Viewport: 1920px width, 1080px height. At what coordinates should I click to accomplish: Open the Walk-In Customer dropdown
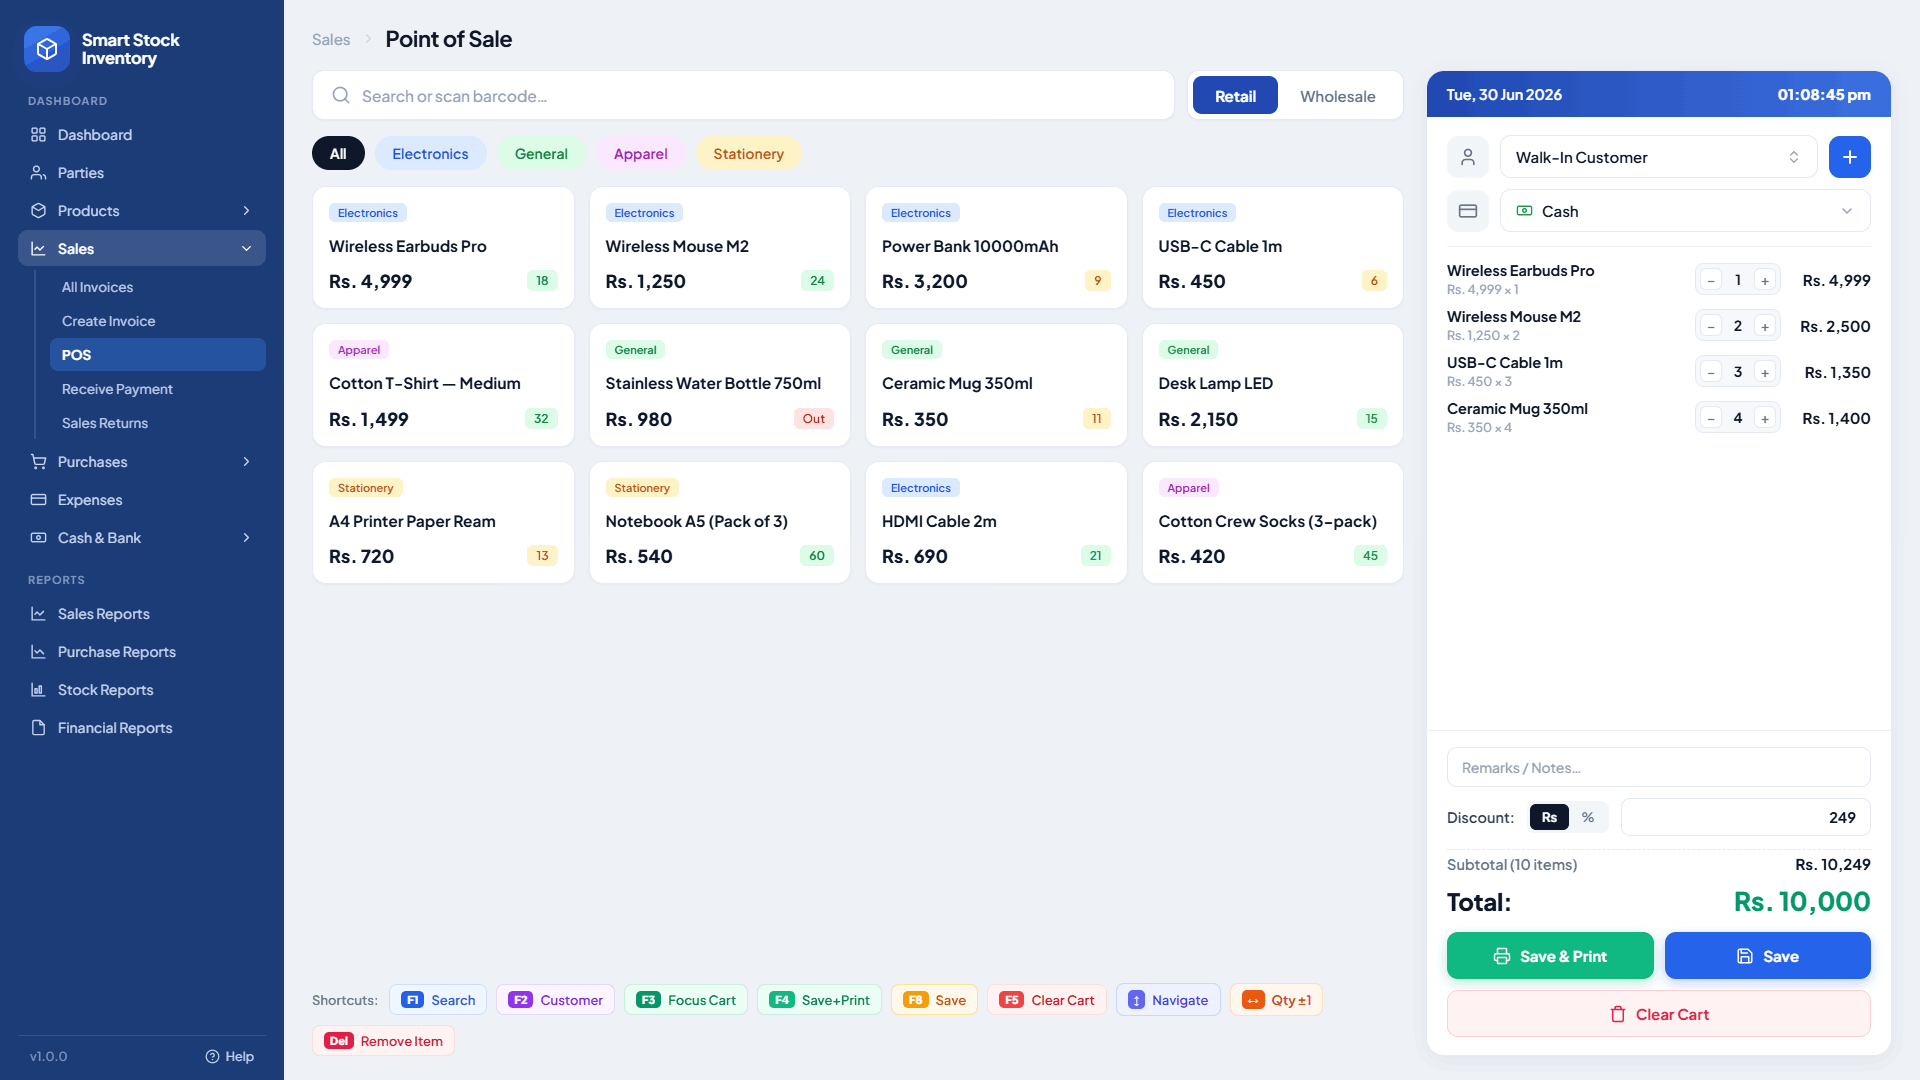1658,157
